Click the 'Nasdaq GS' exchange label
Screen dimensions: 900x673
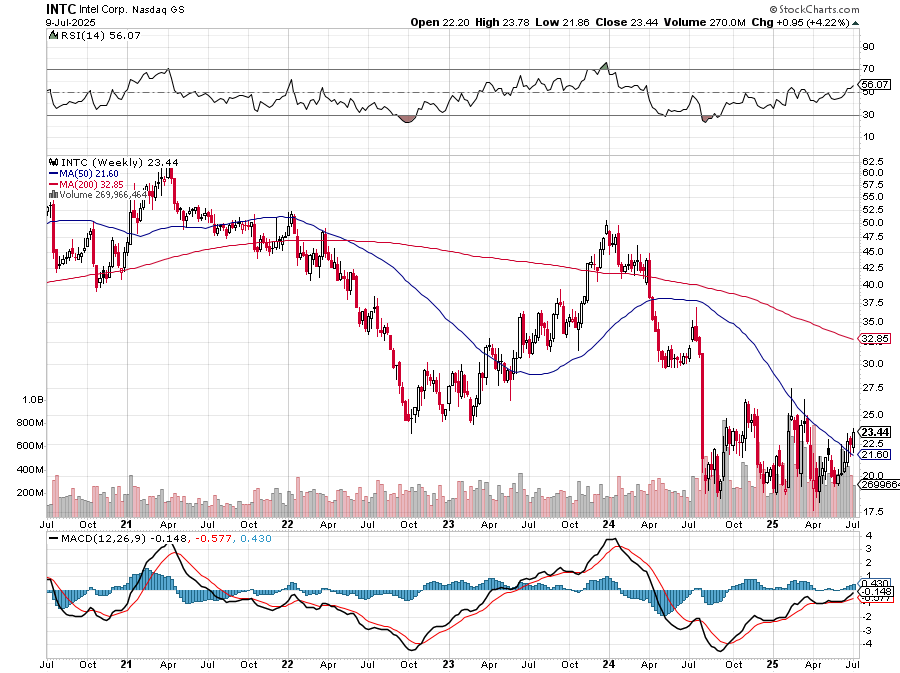pos(159,10)
